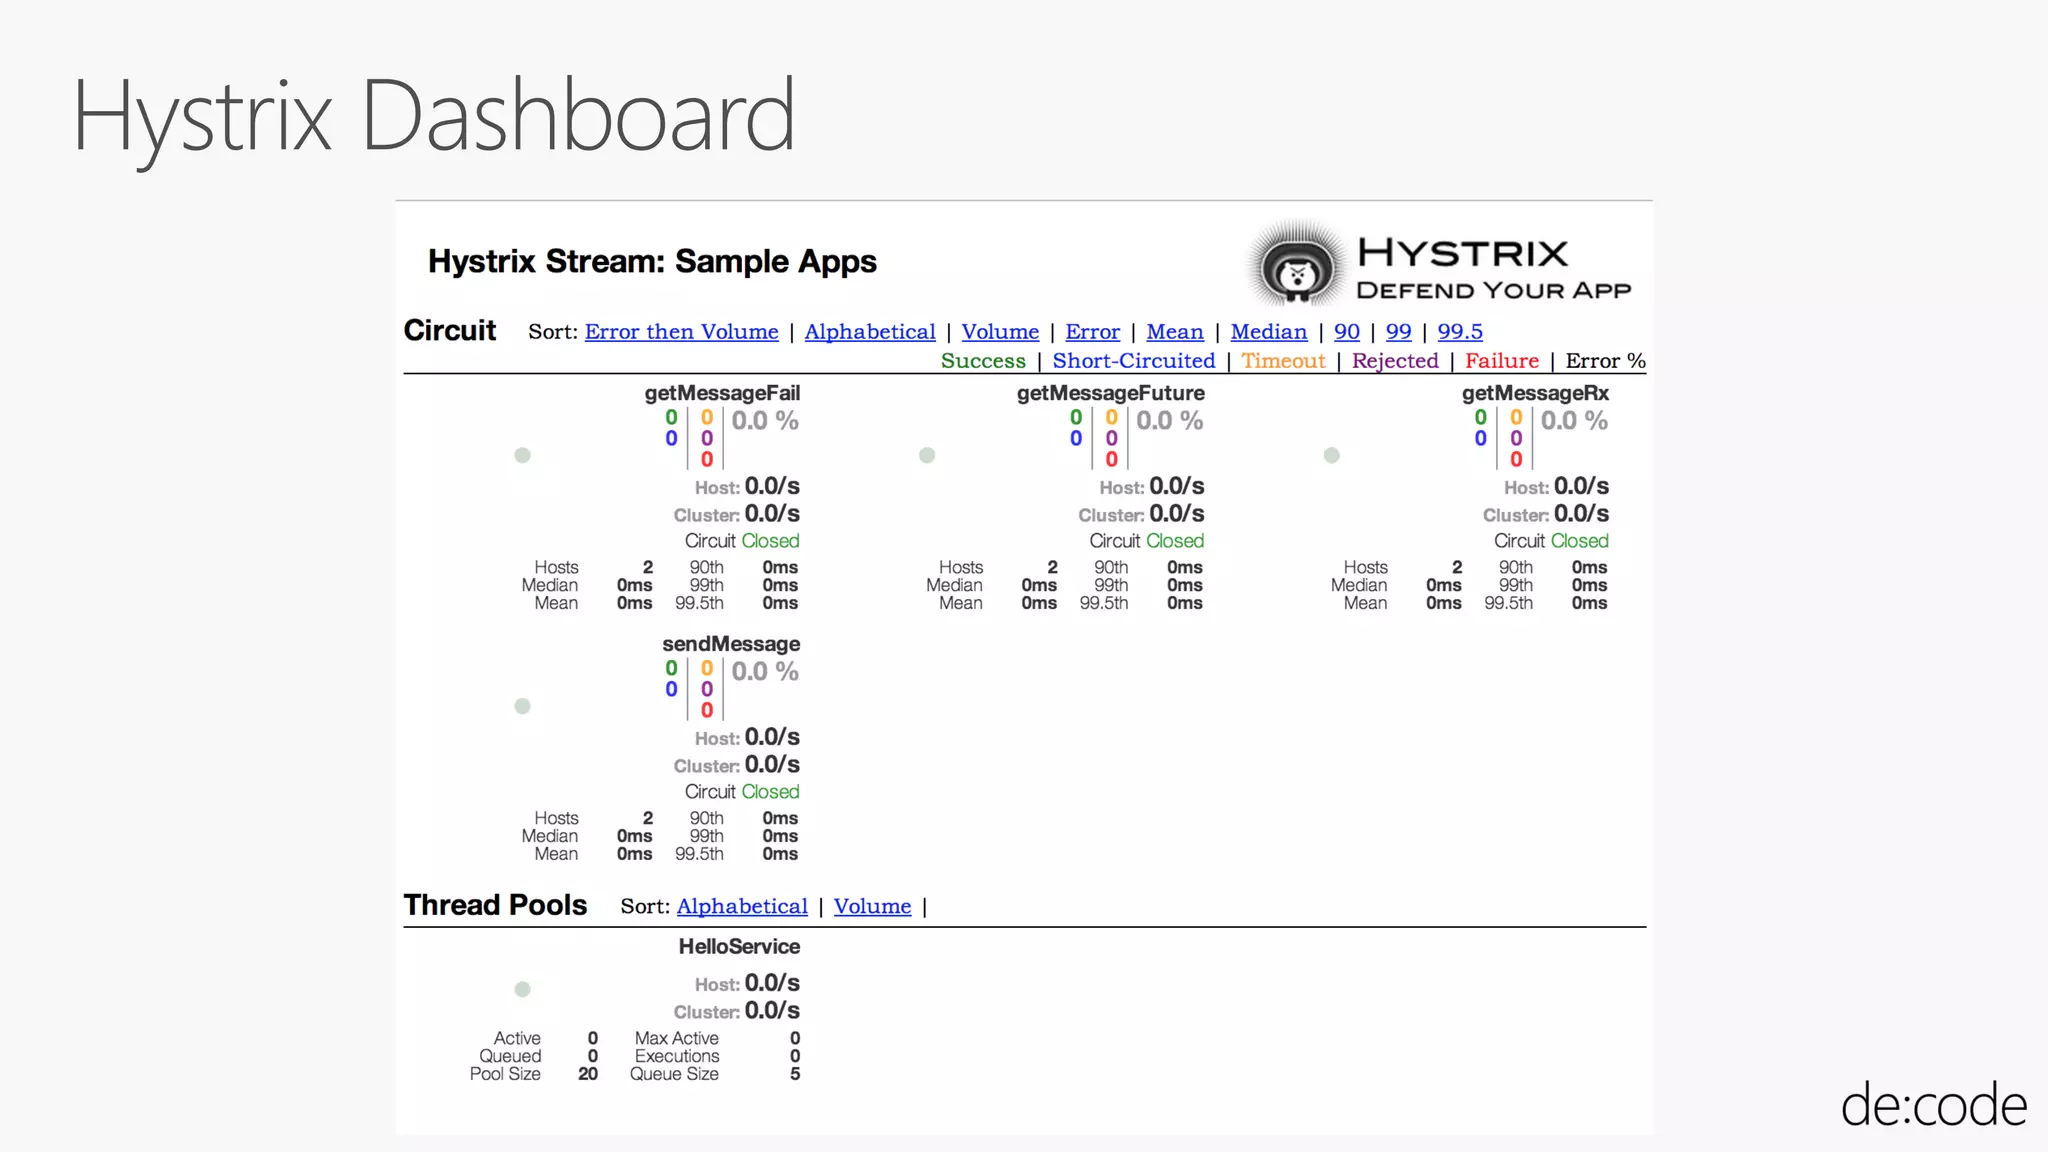Click getMessageFuture circuit status circle

pos(927,455)
